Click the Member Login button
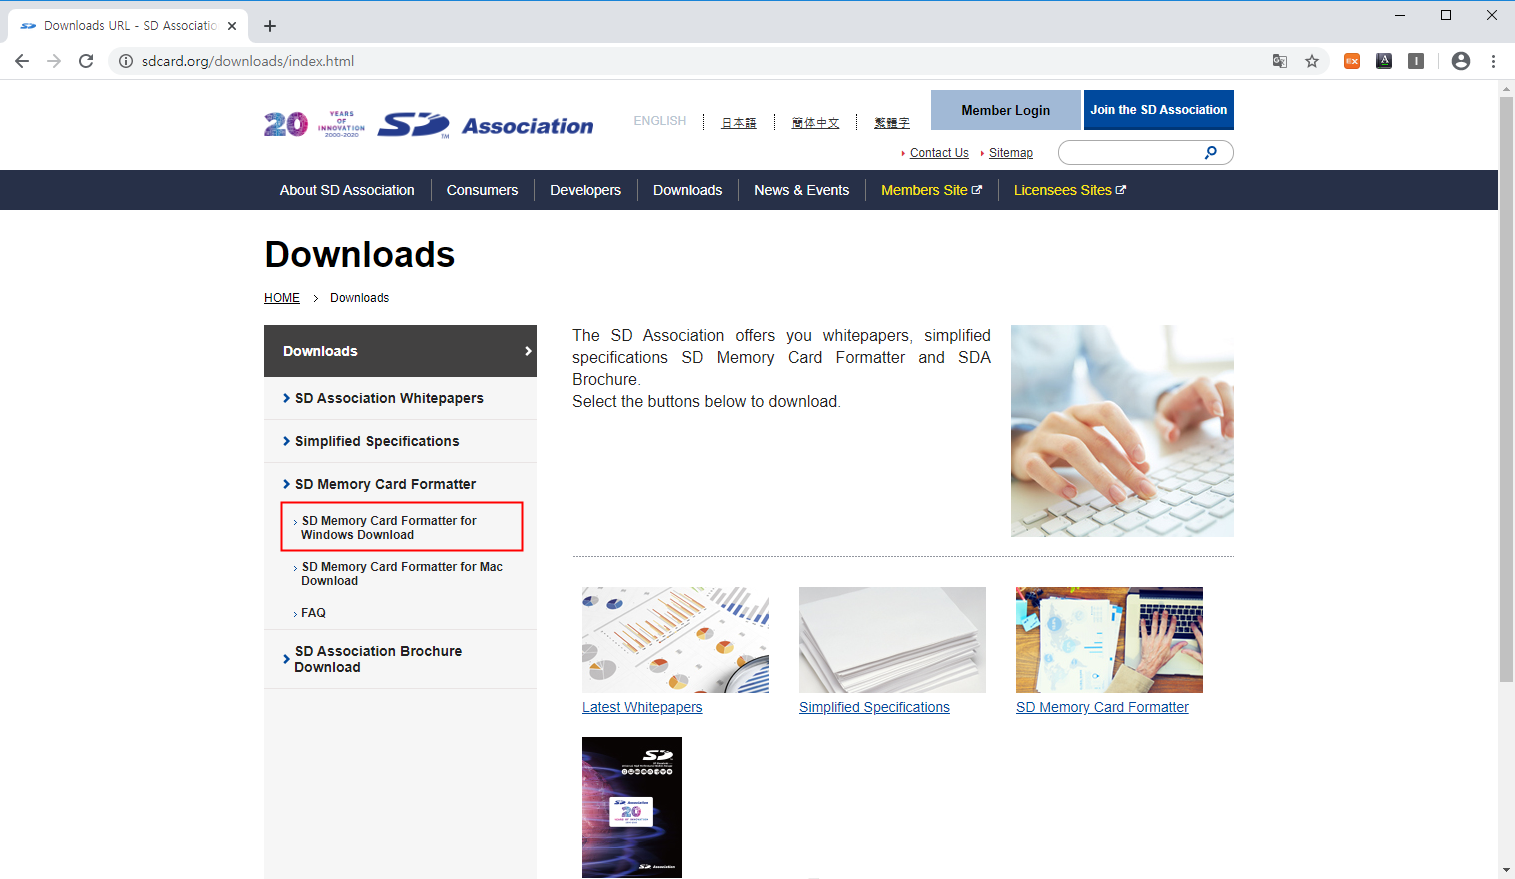This screenshot has width=1515, height=879. pos(1005,110)
